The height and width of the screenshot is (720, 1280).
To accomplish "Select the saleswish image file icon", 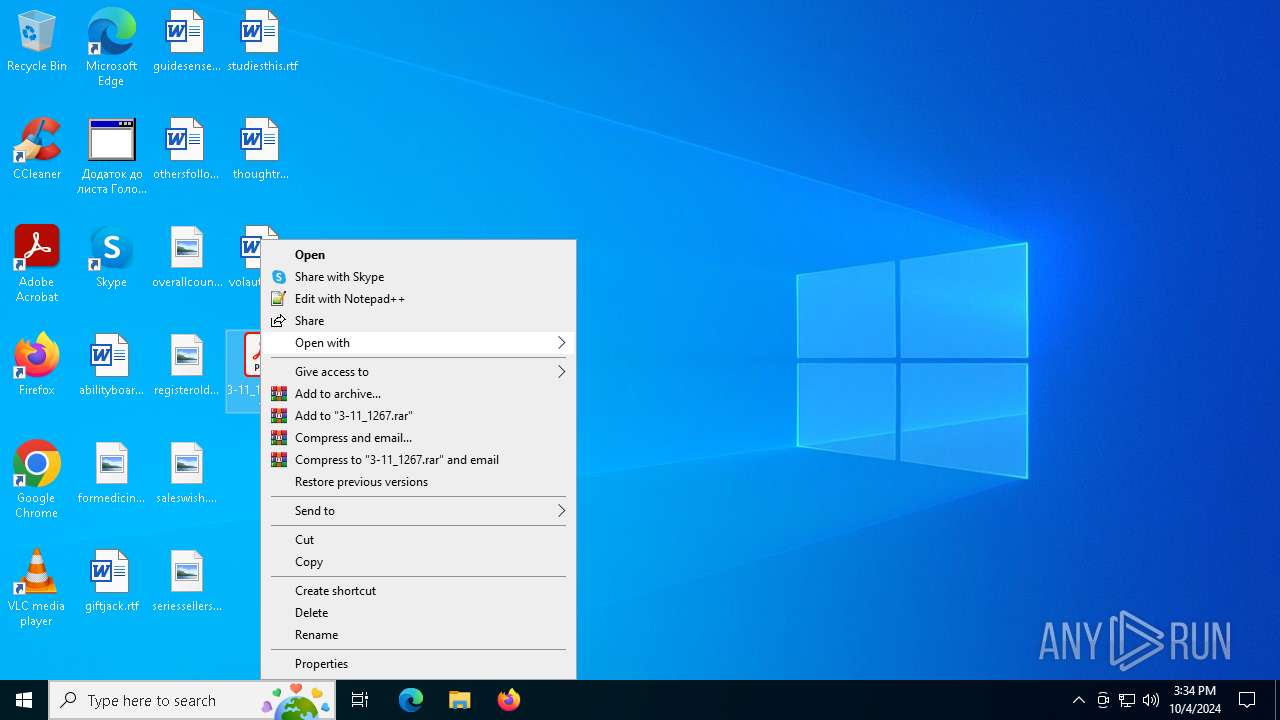I will 186,474.
